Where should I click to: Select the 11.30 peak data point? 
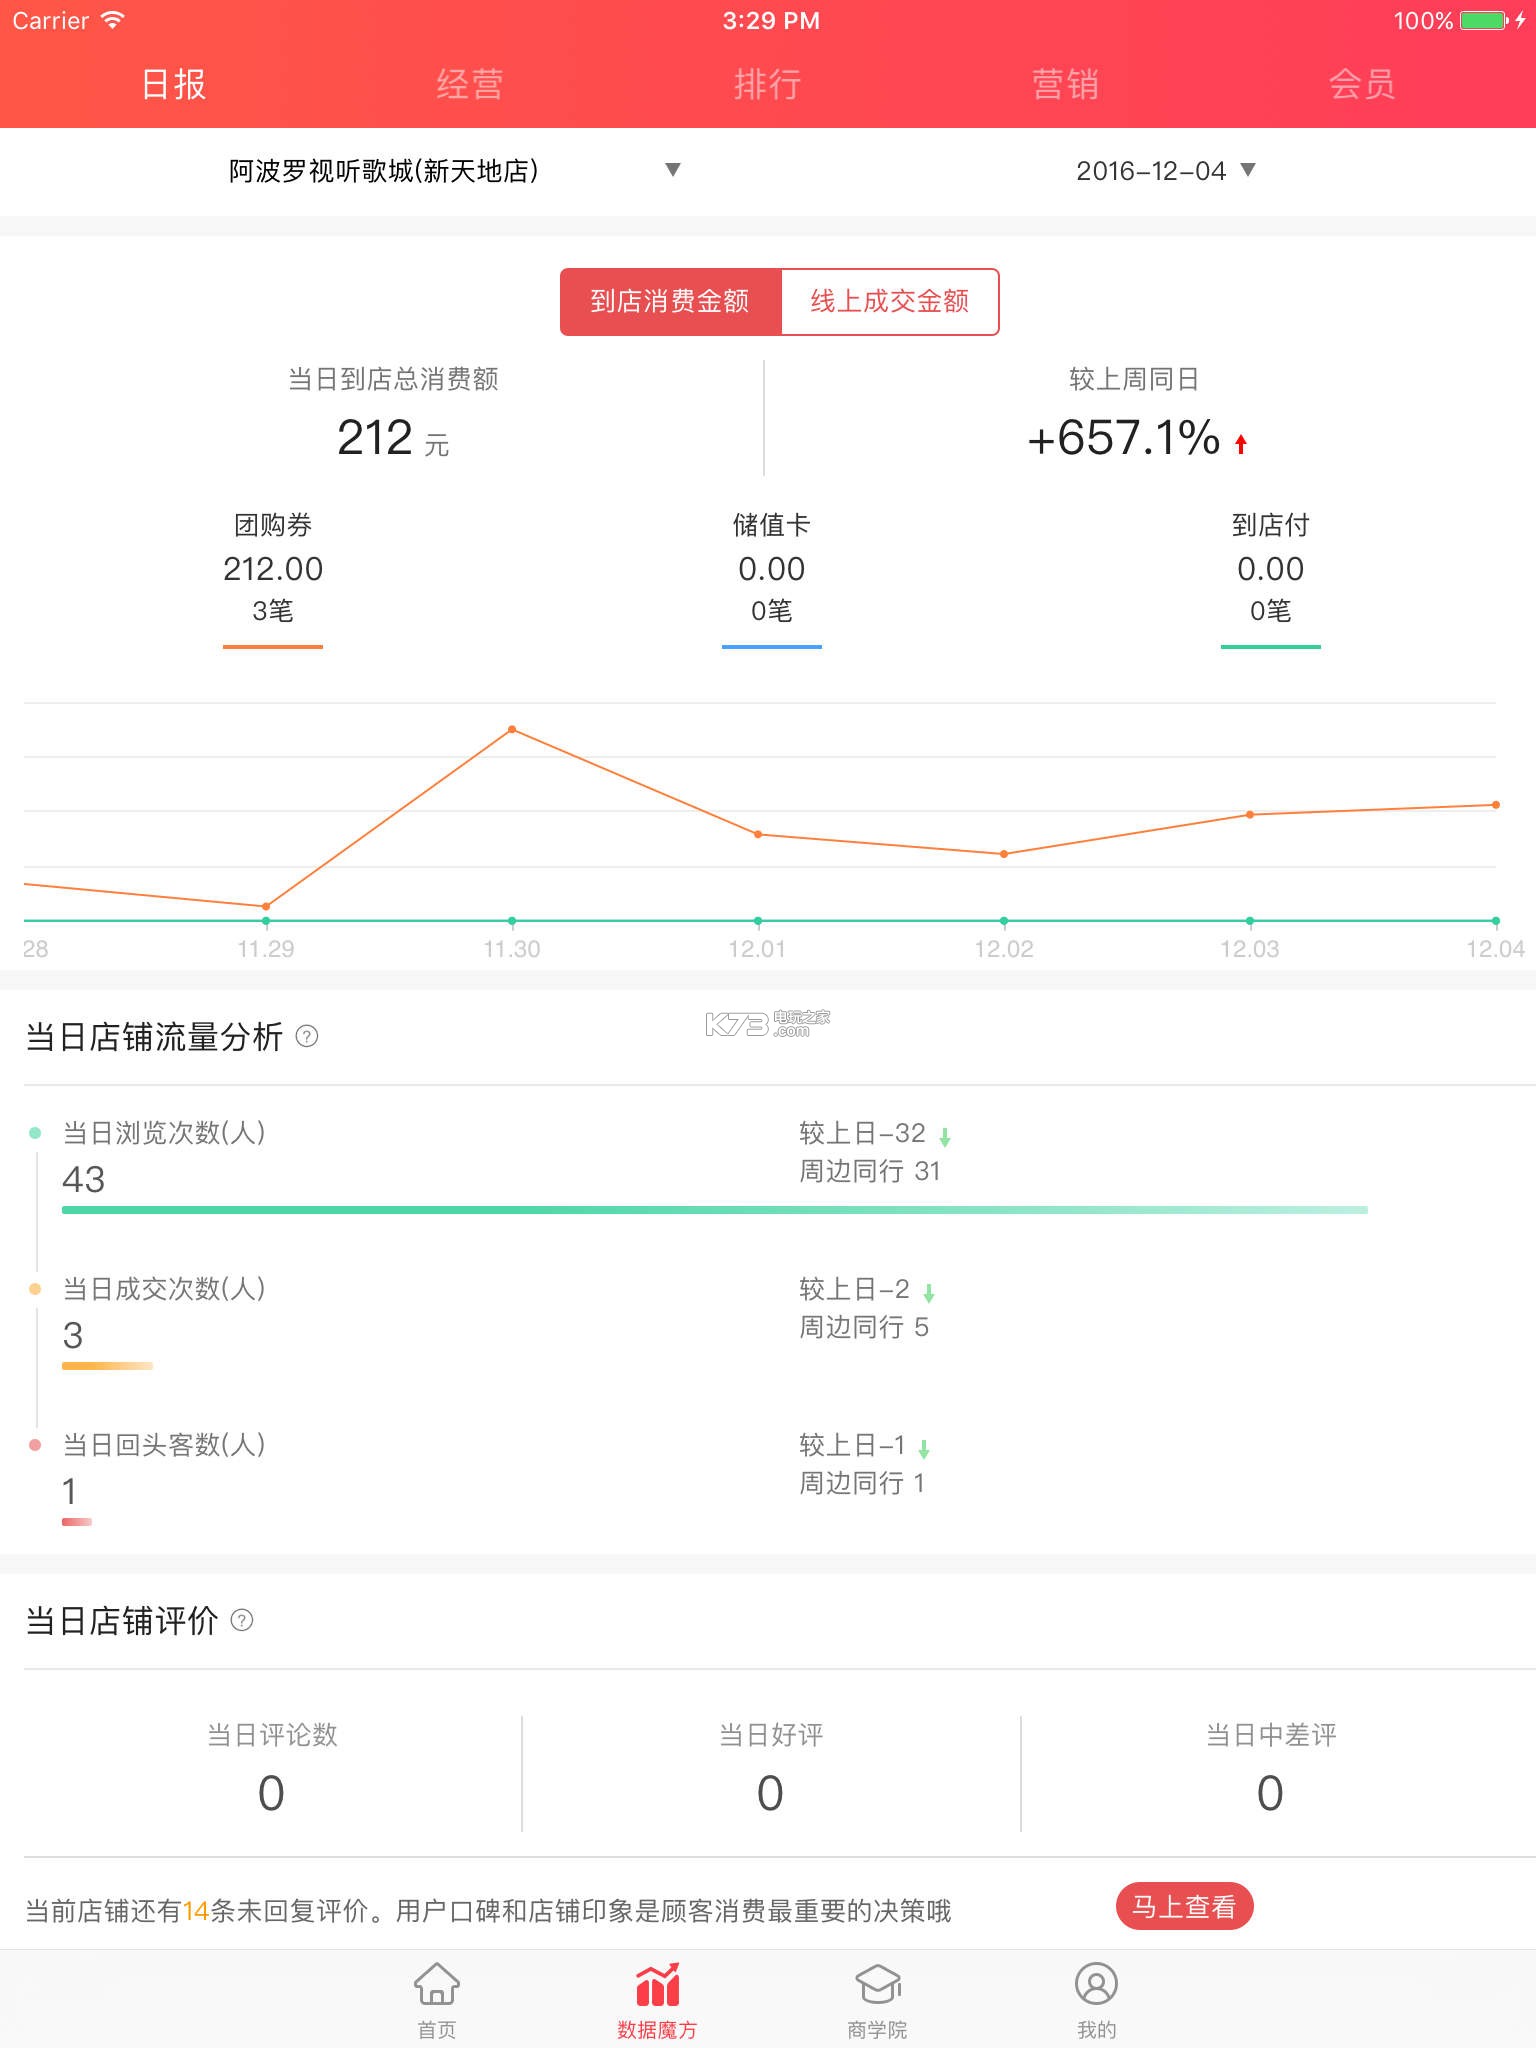pyautogui.click(x=512, y=729)
